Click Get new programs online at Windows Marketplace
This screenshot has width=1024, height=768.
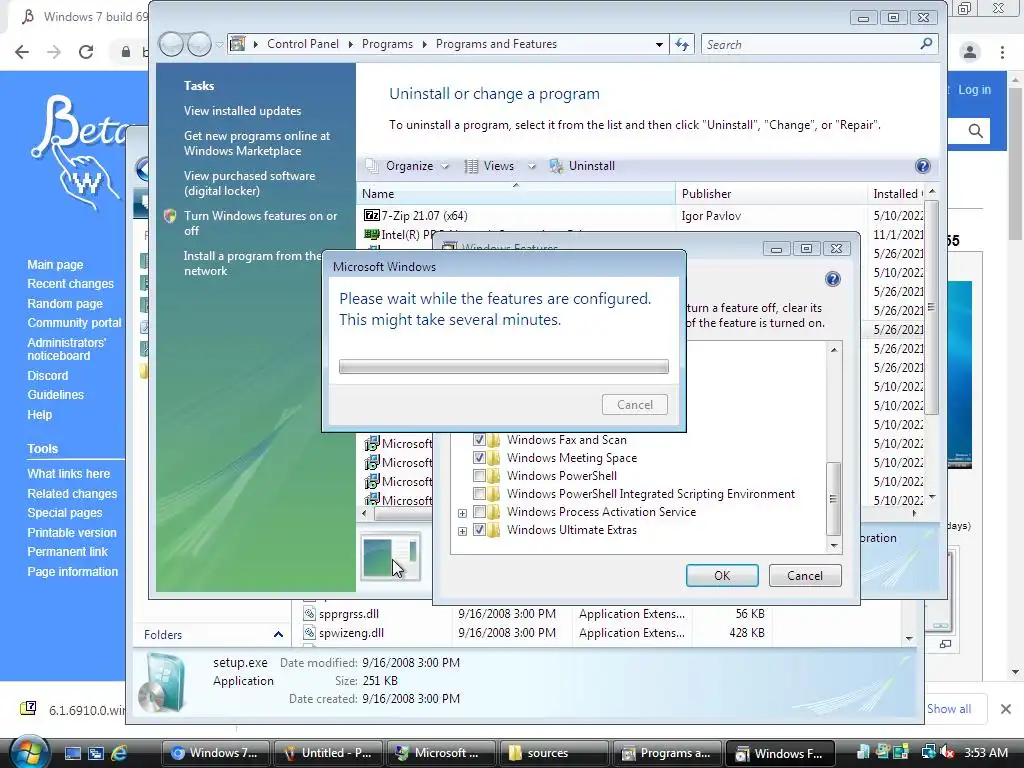click(x=257, y=143)
